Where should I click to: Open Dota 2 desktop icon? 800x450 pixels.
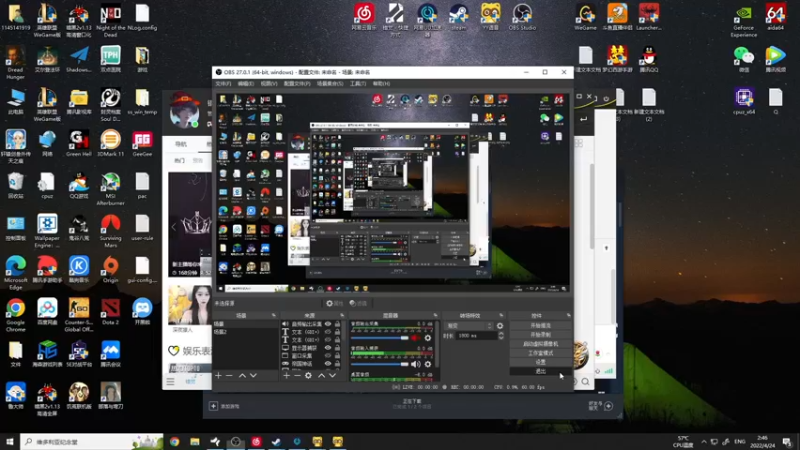click(110, 312)
